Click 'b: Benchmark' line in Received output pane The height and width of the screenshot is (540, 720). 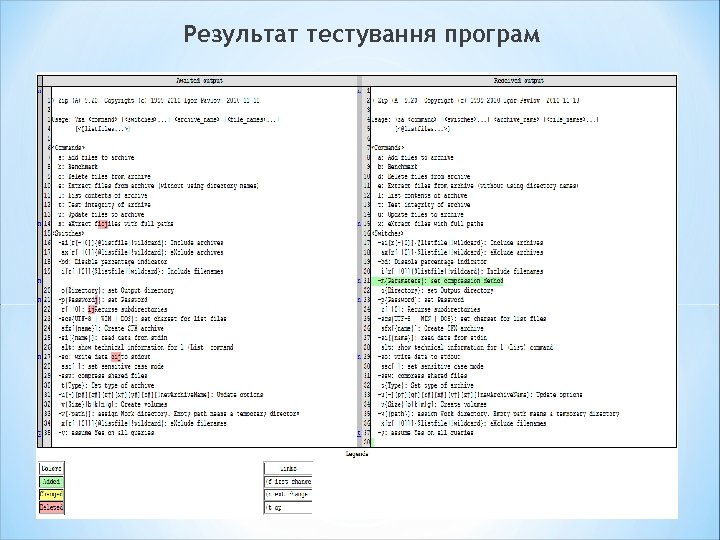(x=398, y=167)
